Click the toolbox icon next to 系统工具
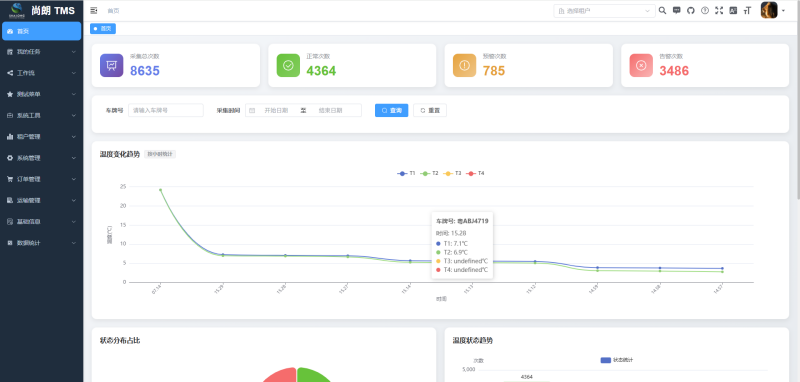The image size is (800, 382). [10, 115]
